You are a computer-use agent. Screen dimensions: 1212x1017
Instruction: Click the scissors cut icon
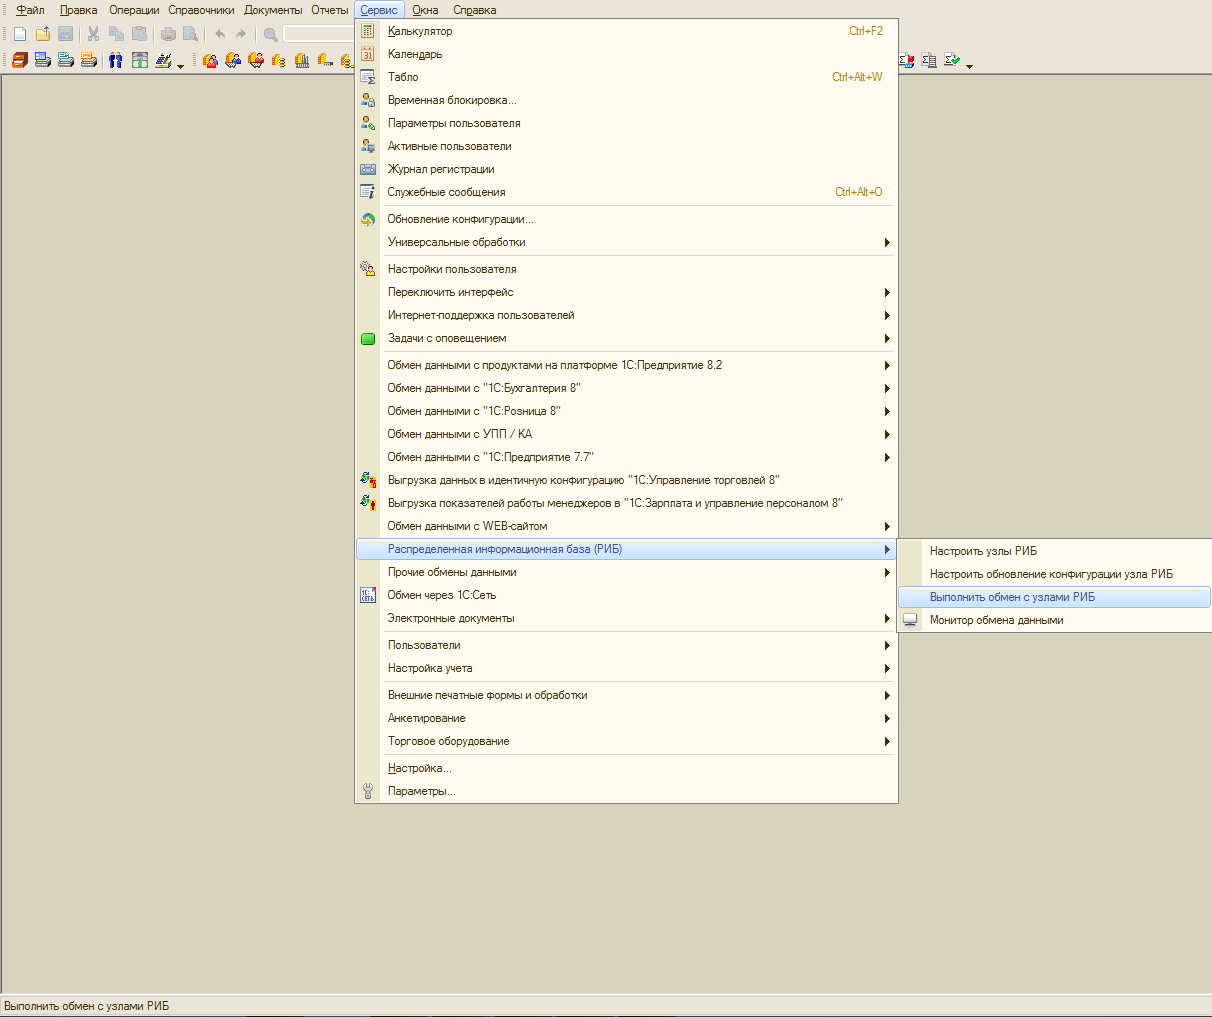click(x=93, y=34)
